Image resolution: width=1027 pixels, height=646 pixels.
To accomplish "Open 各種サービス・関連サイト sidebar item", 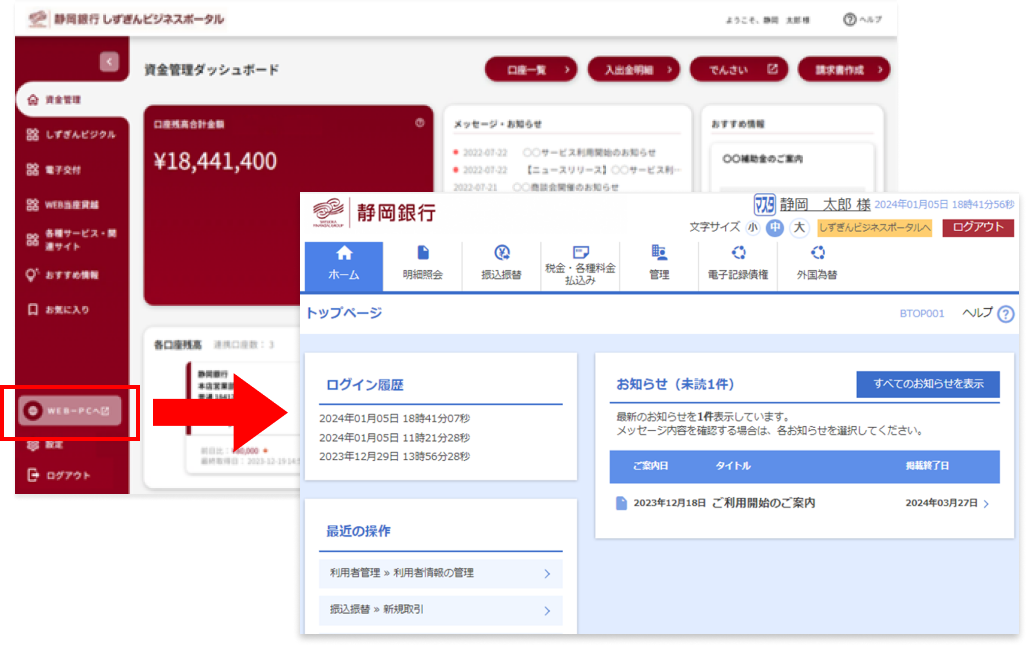I will 72,240.
